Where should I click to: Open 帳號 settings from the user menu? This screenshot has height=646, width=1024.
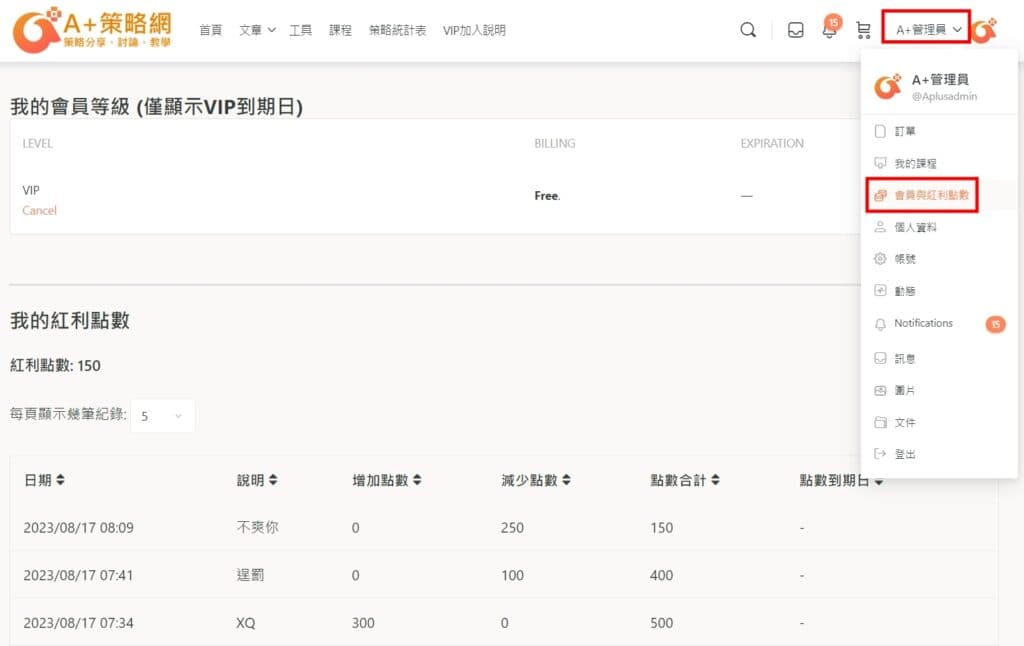click(x=904, y=259)
